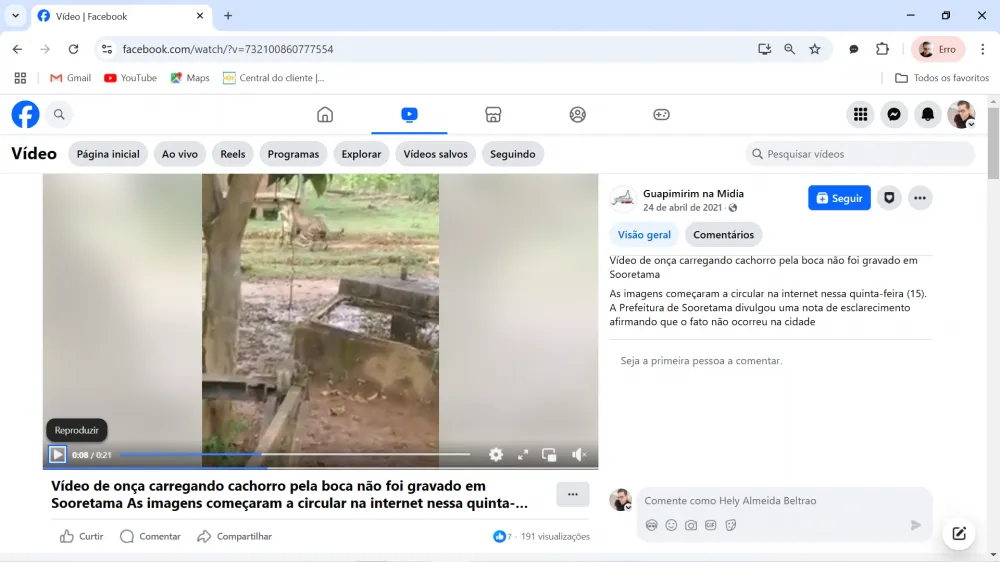The width and height of the screenshot is (1000, 562).
Task: Open the browser zoom magnifier icon
Action: (x=790, y=49)
